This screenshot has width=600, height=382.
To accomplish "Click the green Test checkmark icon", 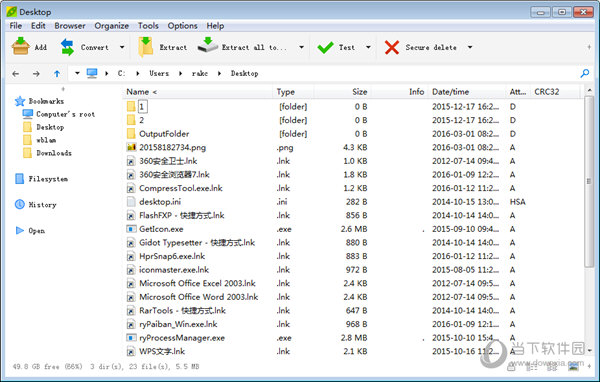I will [325, 47].
